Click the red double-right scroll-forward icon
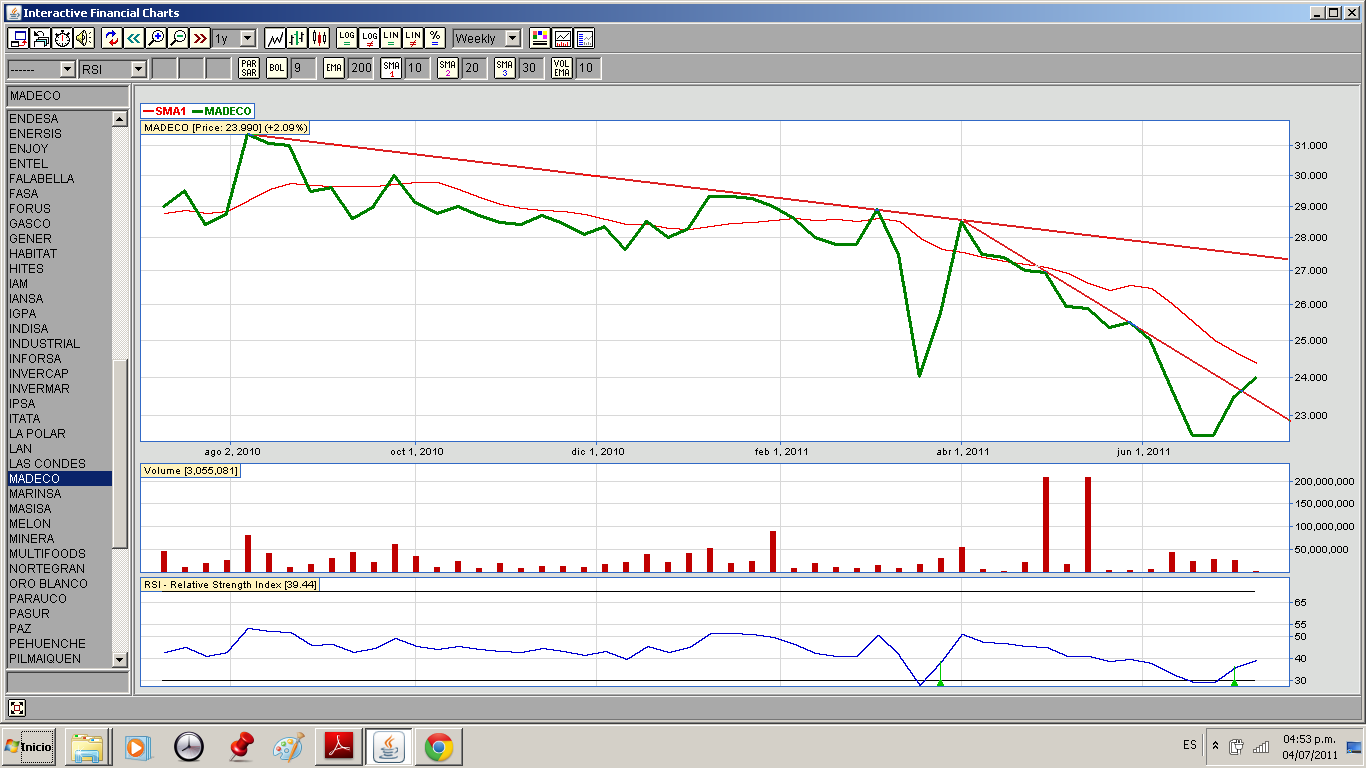The height and width of the screenshot is (768, 1366). pos(200,38)
